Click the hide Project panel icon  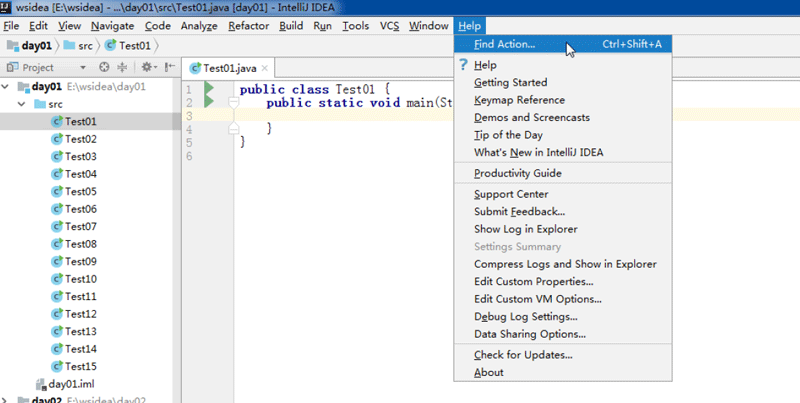coord(170,67)
